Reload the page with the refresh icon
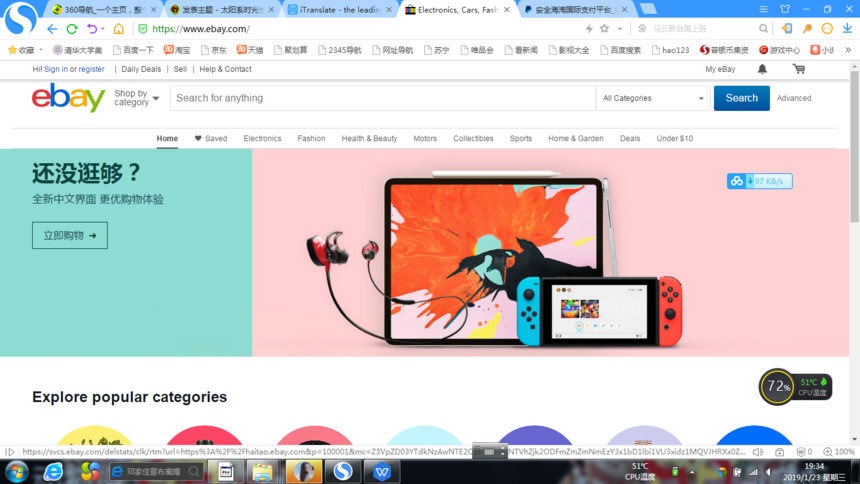Viewport: 860px width, 484px height. (x=72, y=29)
